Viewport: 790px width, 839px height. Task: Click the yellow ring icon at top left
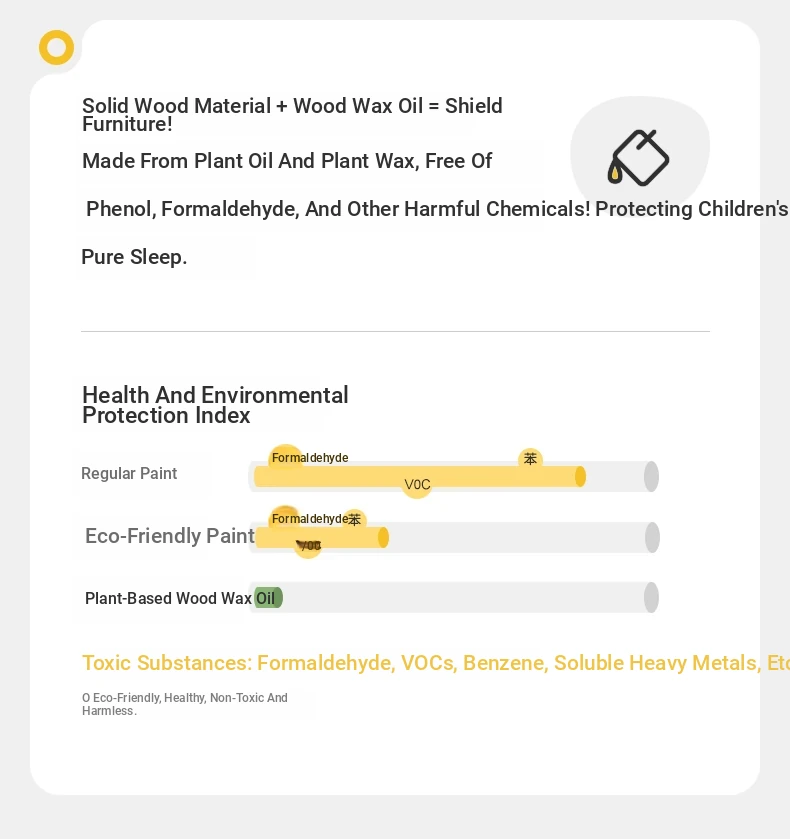click(x=56, y=48)
